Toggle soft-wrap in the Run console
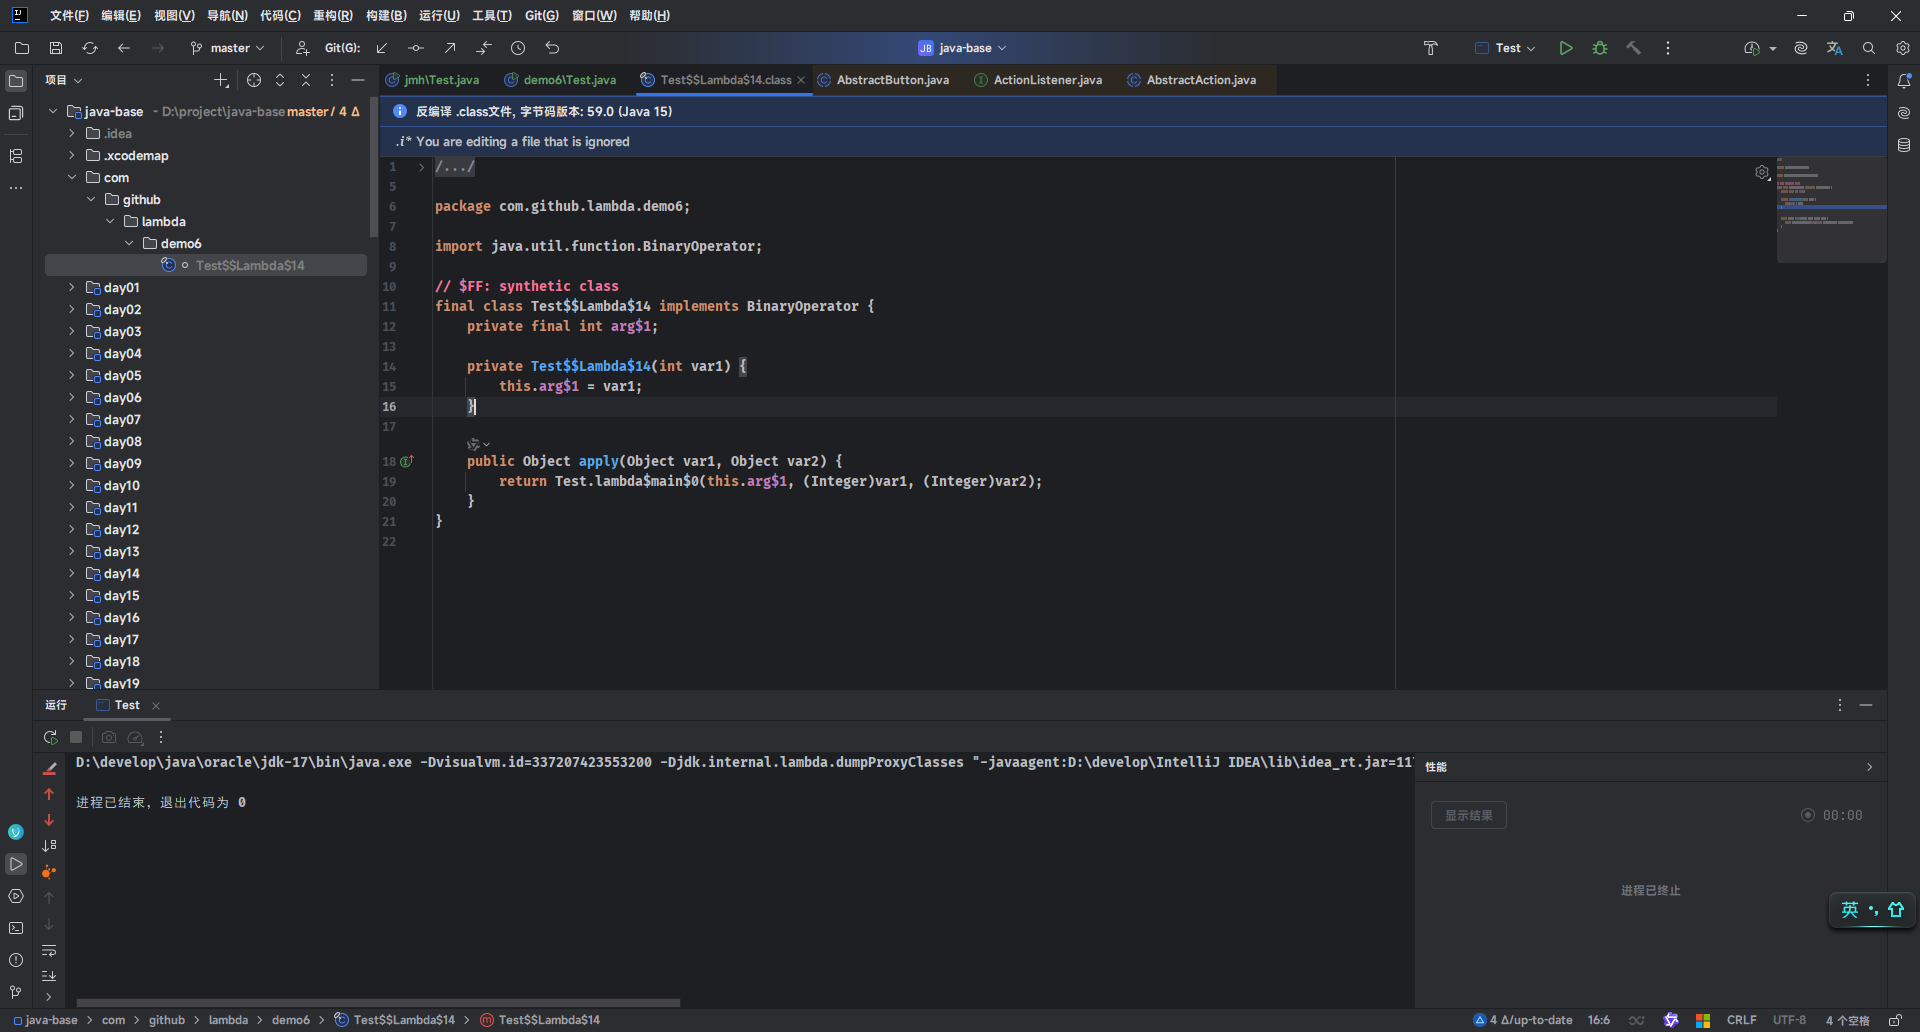1920x1032 pixels. tap(49, 950)
